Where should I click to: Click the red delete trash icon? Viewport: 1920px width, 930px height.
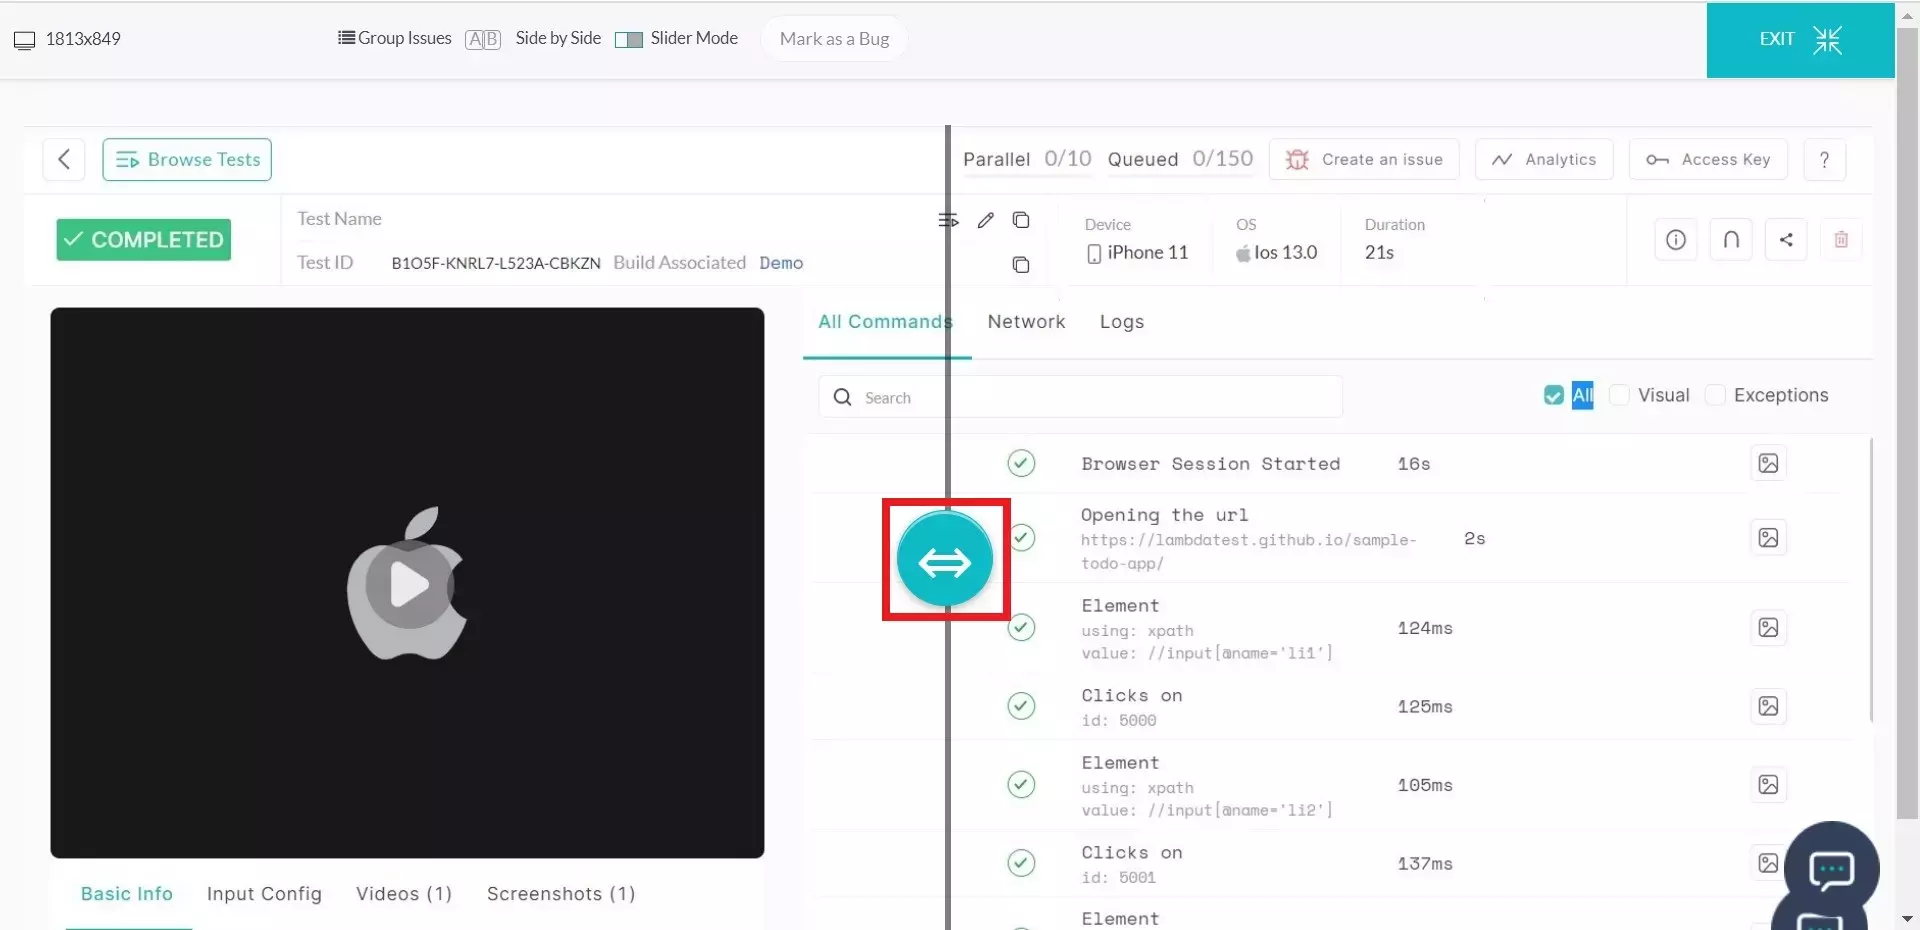(1841, 240)
